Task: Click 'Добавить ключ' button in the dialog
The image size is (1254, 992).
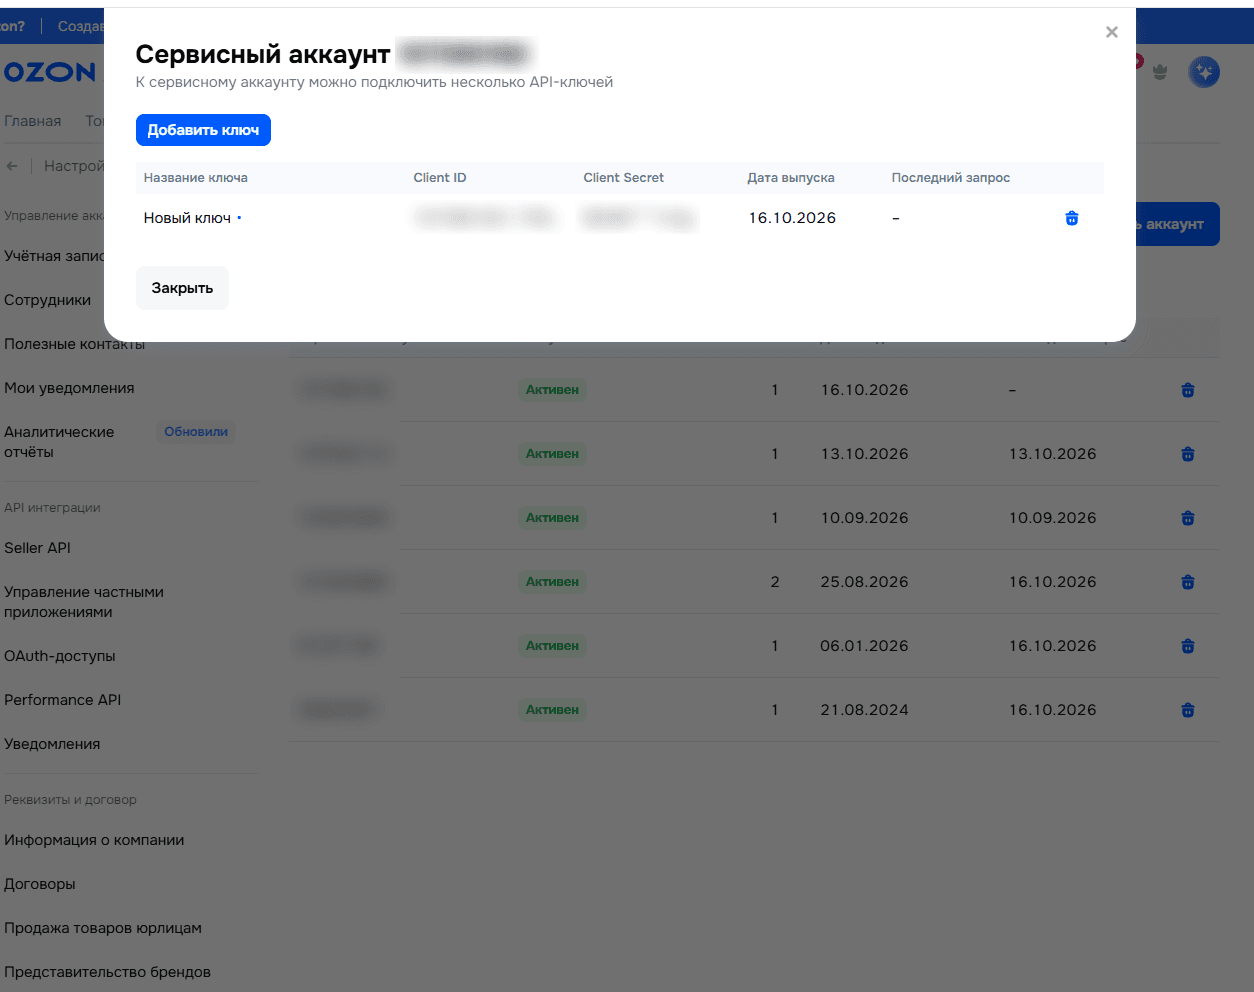Action: coord(203,130)
